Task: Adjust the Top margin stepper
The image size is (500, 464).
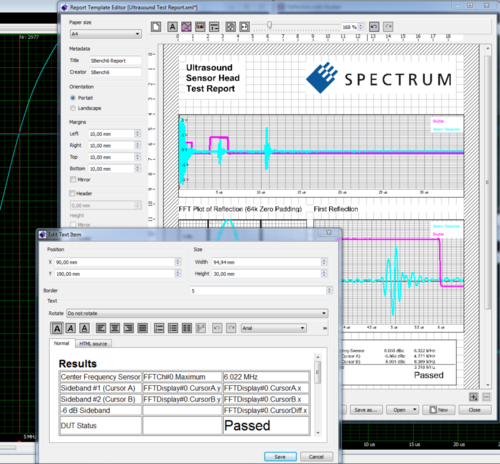Action: (137, 157)
